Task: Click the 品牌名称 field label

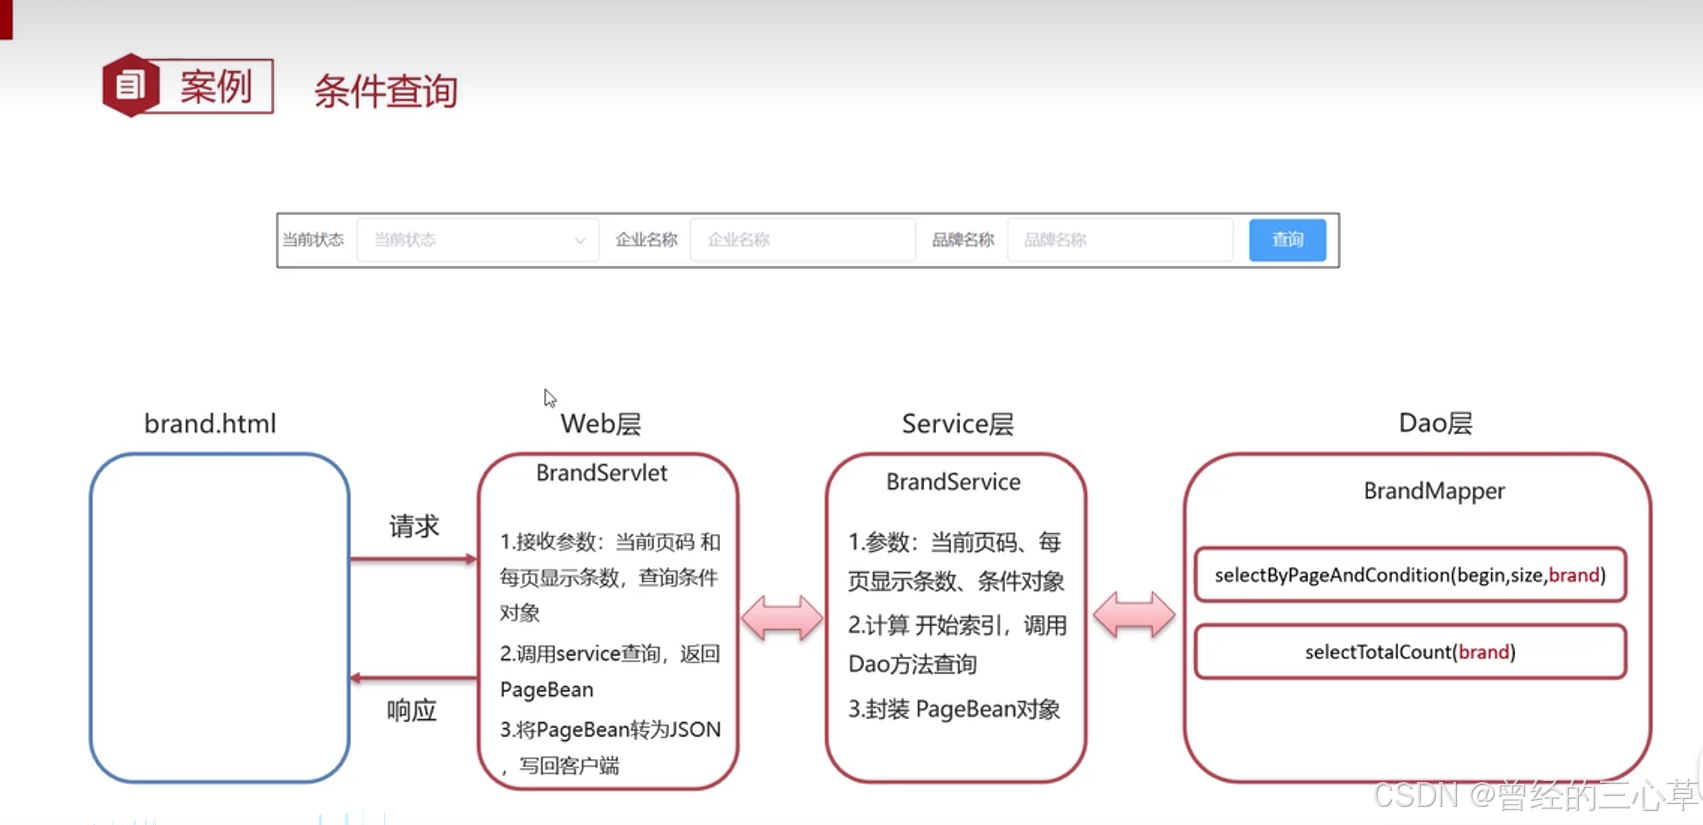Action: tap(963, 240)
